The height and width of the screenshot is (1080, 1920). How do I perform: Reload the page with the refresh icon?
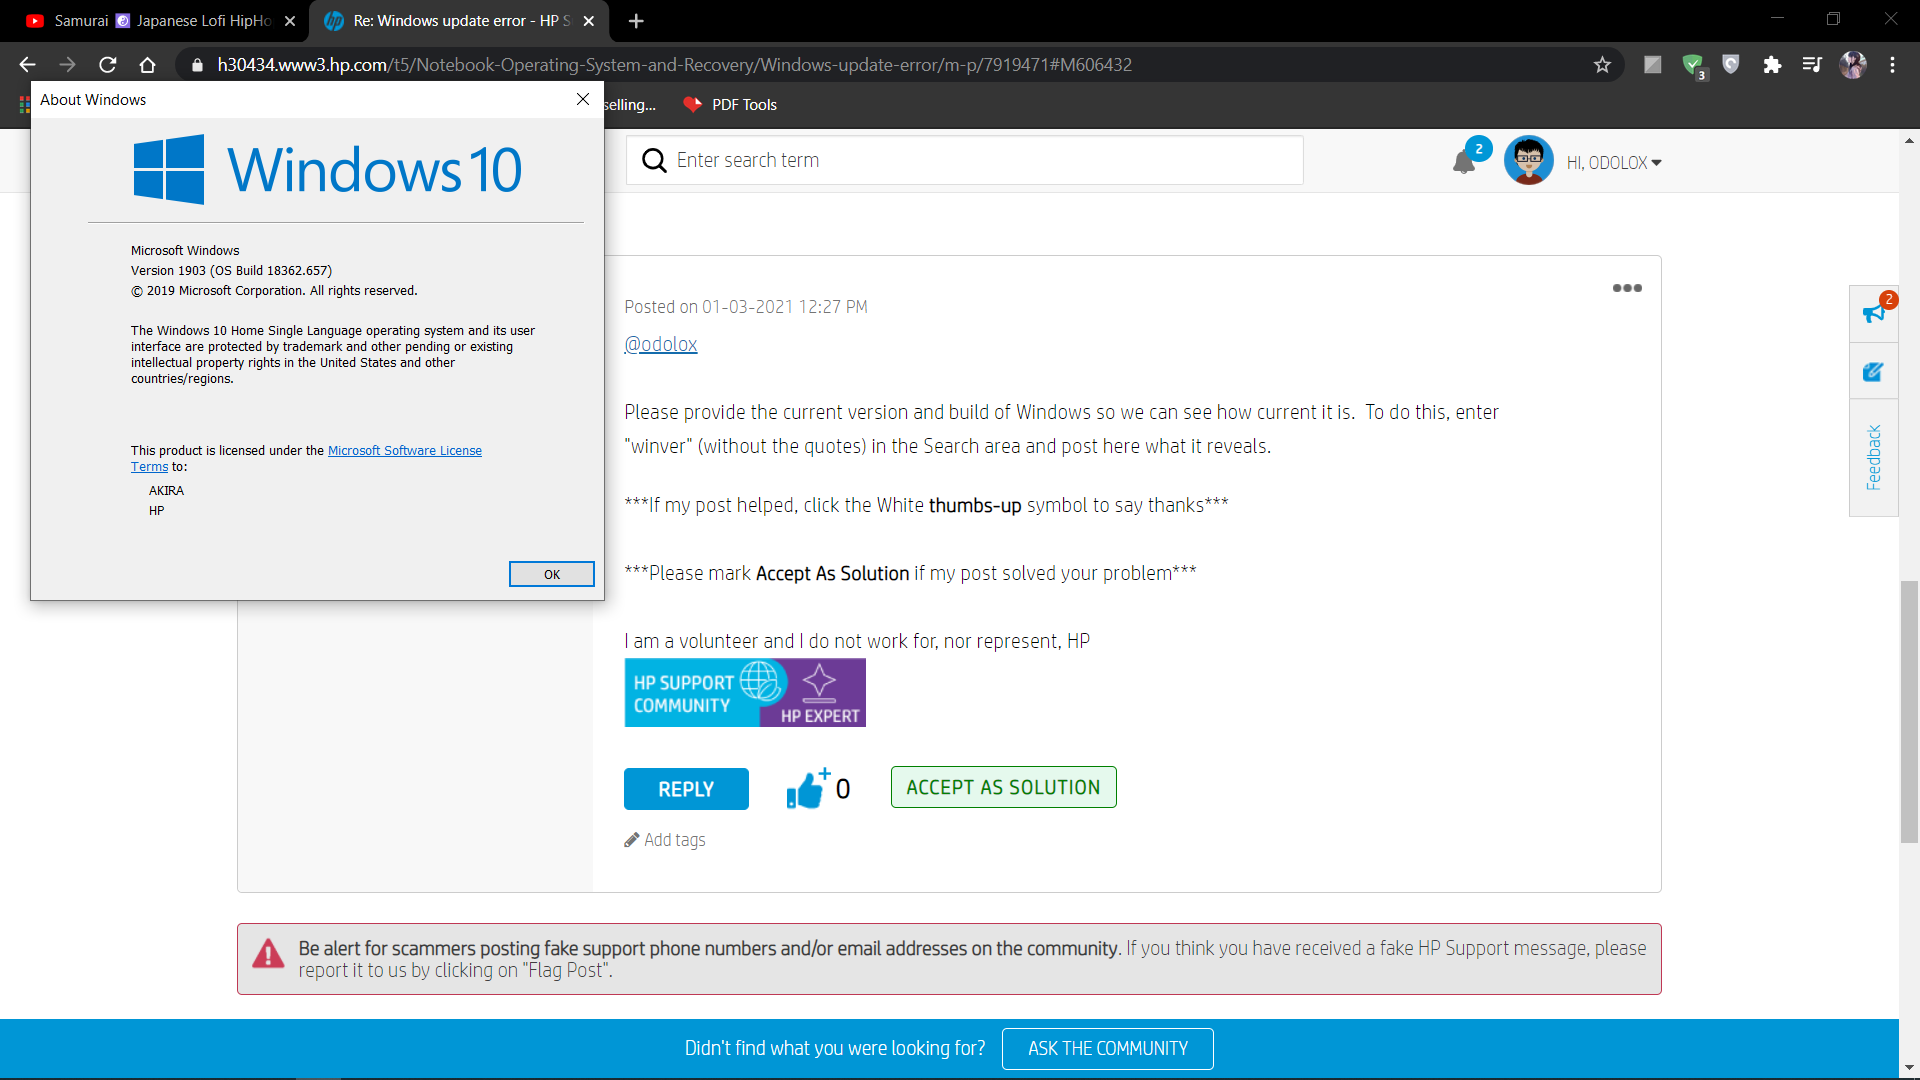pyautogui.click(x=108, y=65)
